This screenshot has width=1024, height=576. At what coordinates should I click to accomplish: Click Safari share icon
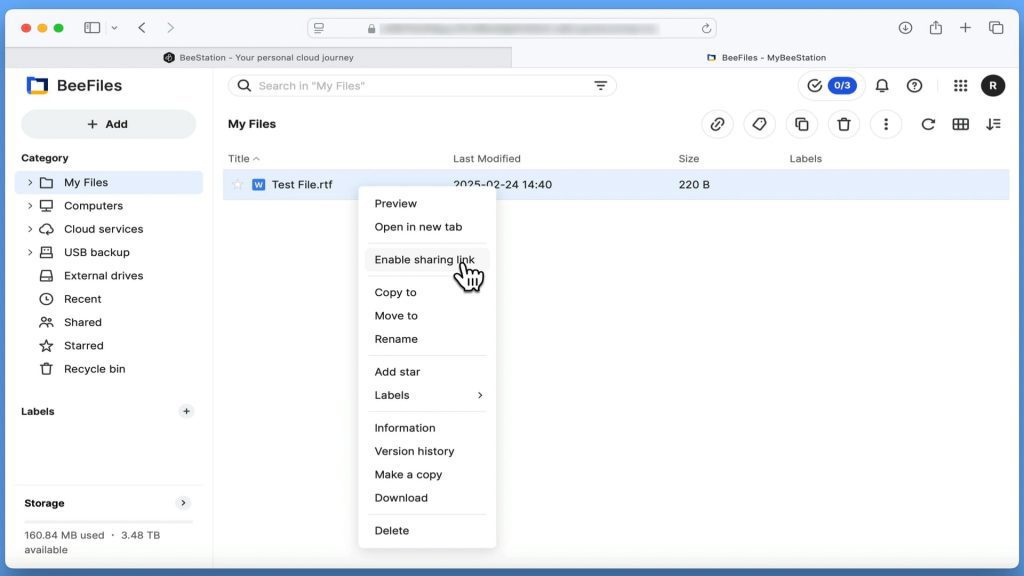[x=936, y=27]
